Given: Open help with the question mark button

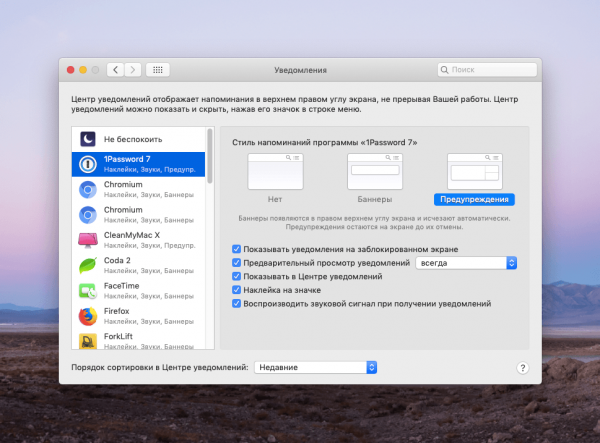Looking at the screenshot, I should [x=523, y=368].
